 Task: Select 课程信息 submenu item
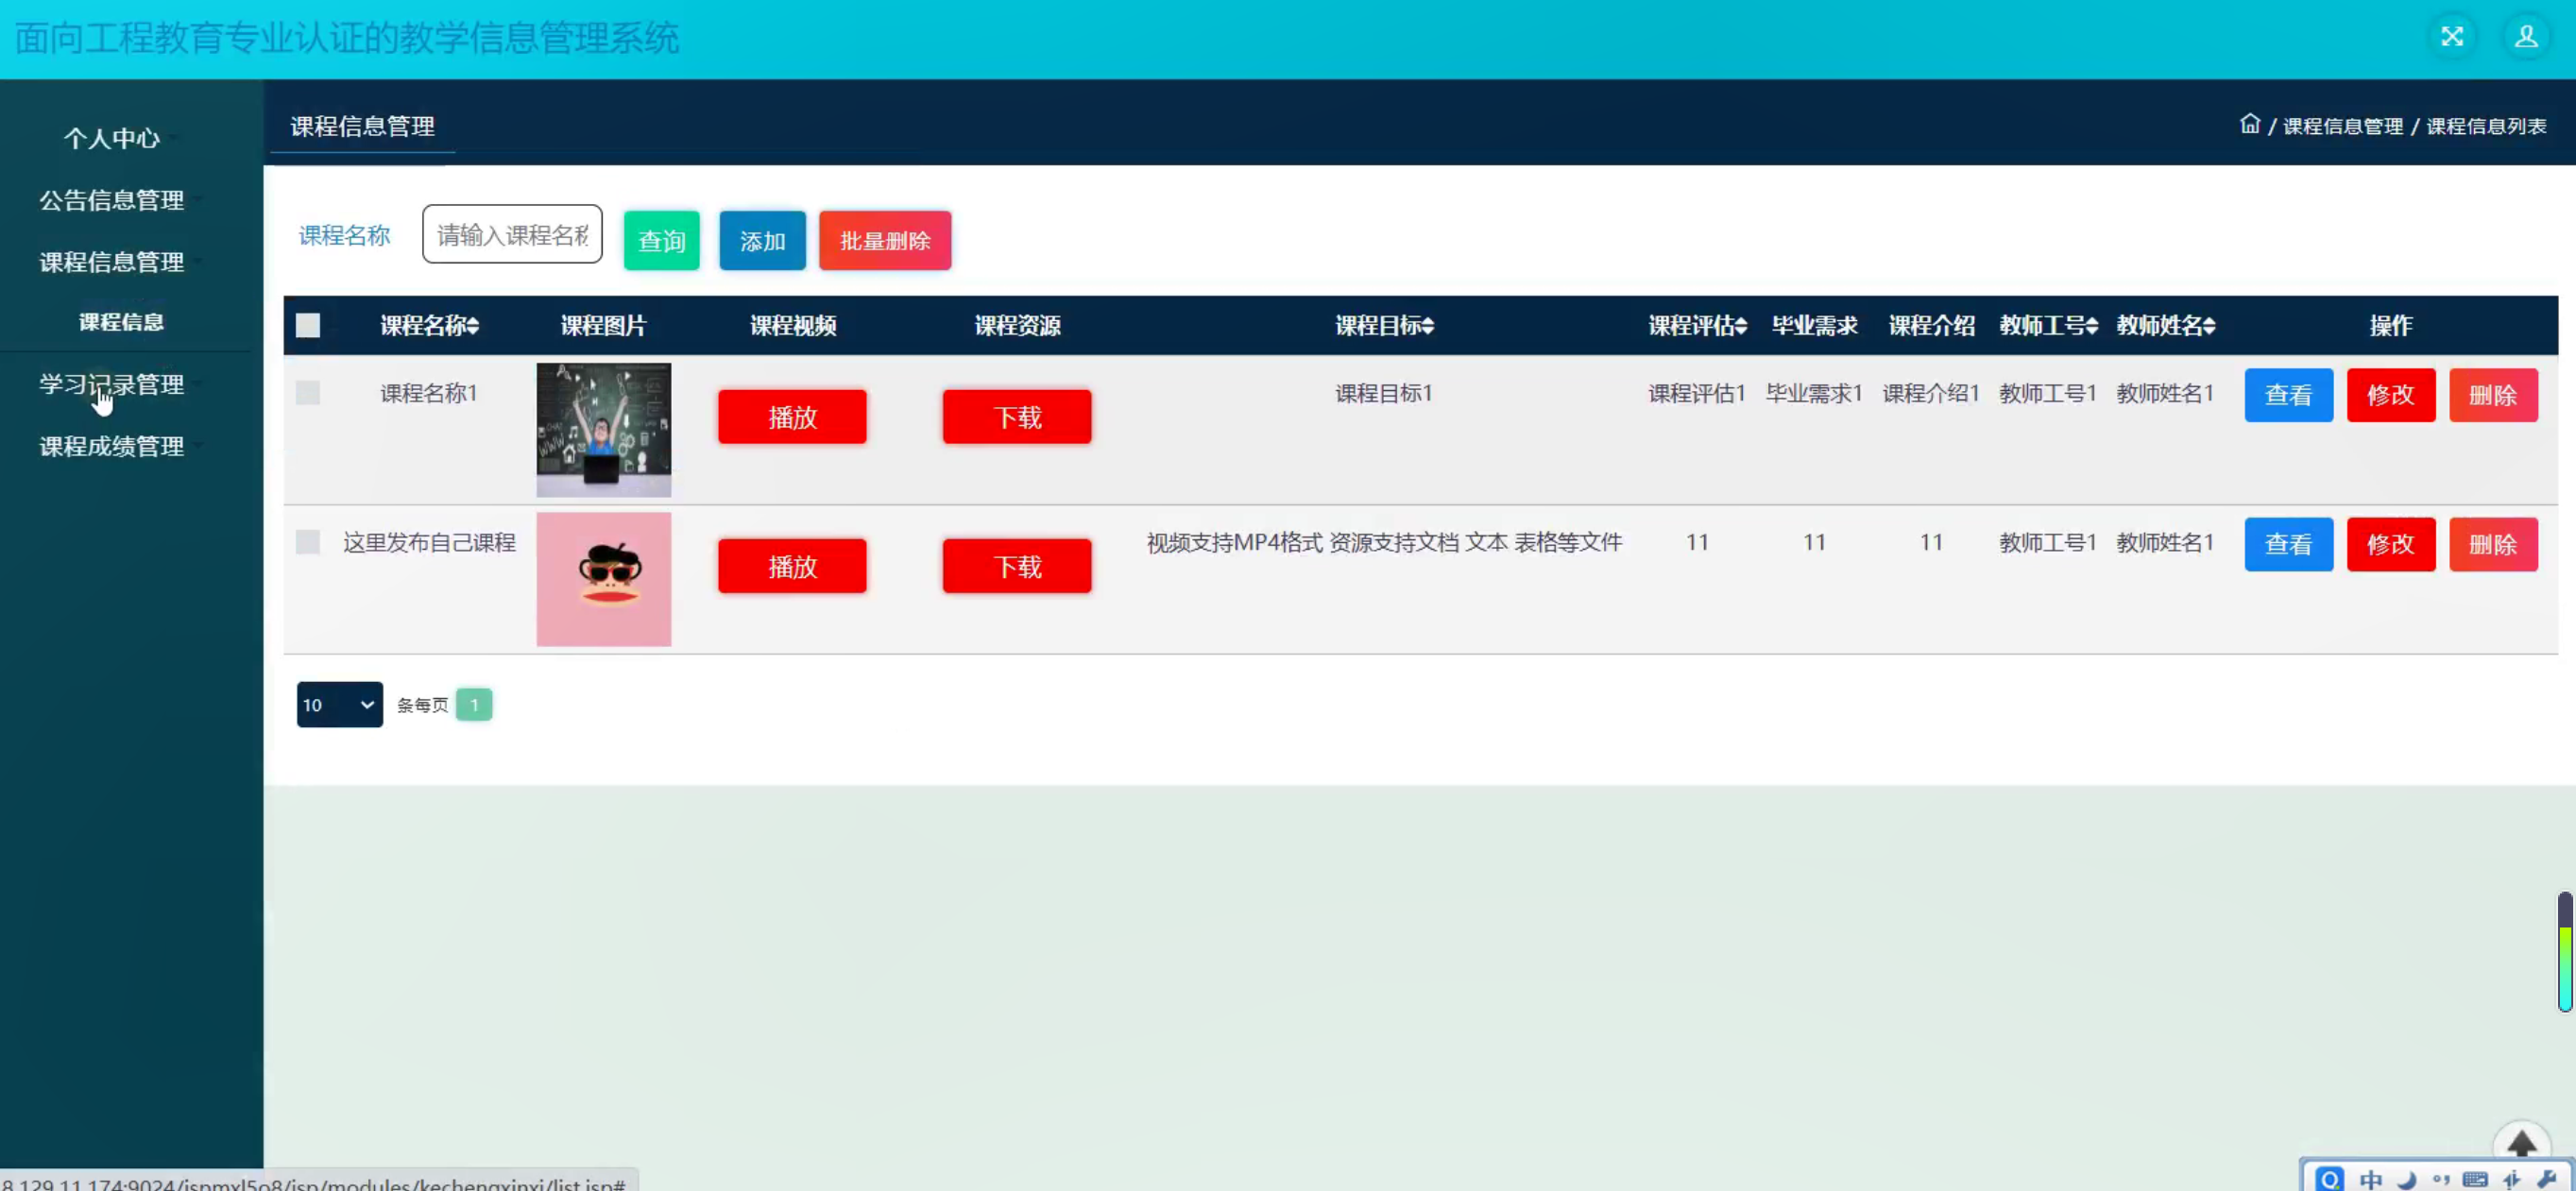[x=121, y=322]
